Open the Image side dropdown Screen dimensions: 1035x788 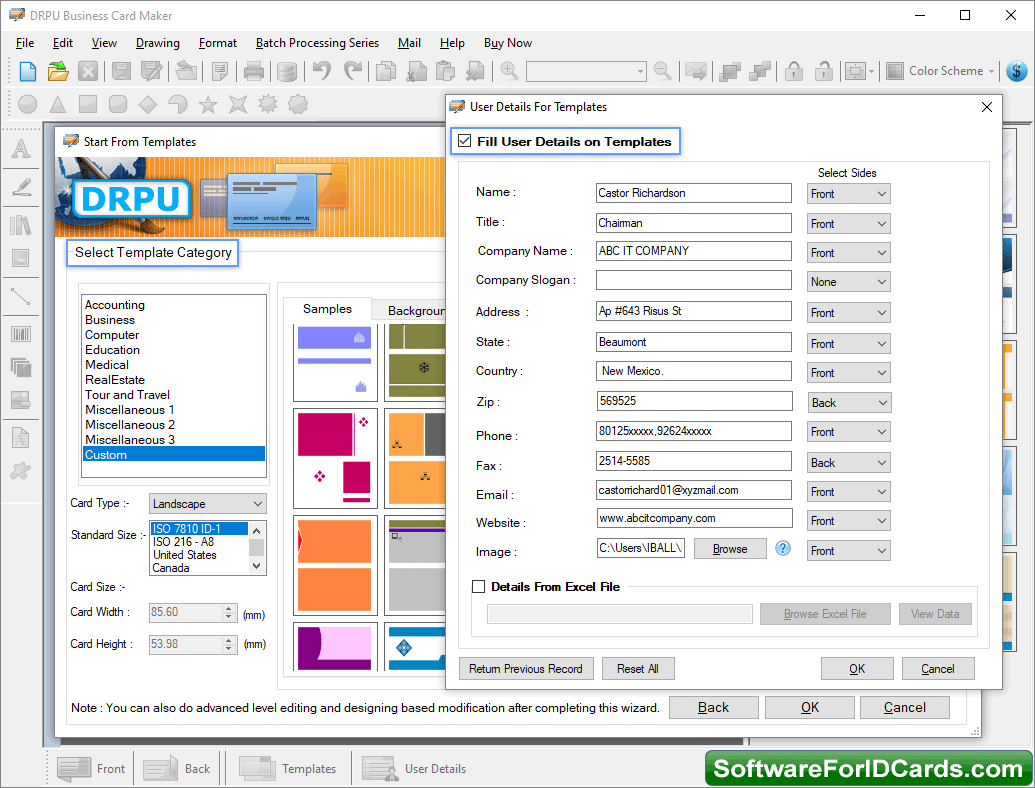[848, 550]
